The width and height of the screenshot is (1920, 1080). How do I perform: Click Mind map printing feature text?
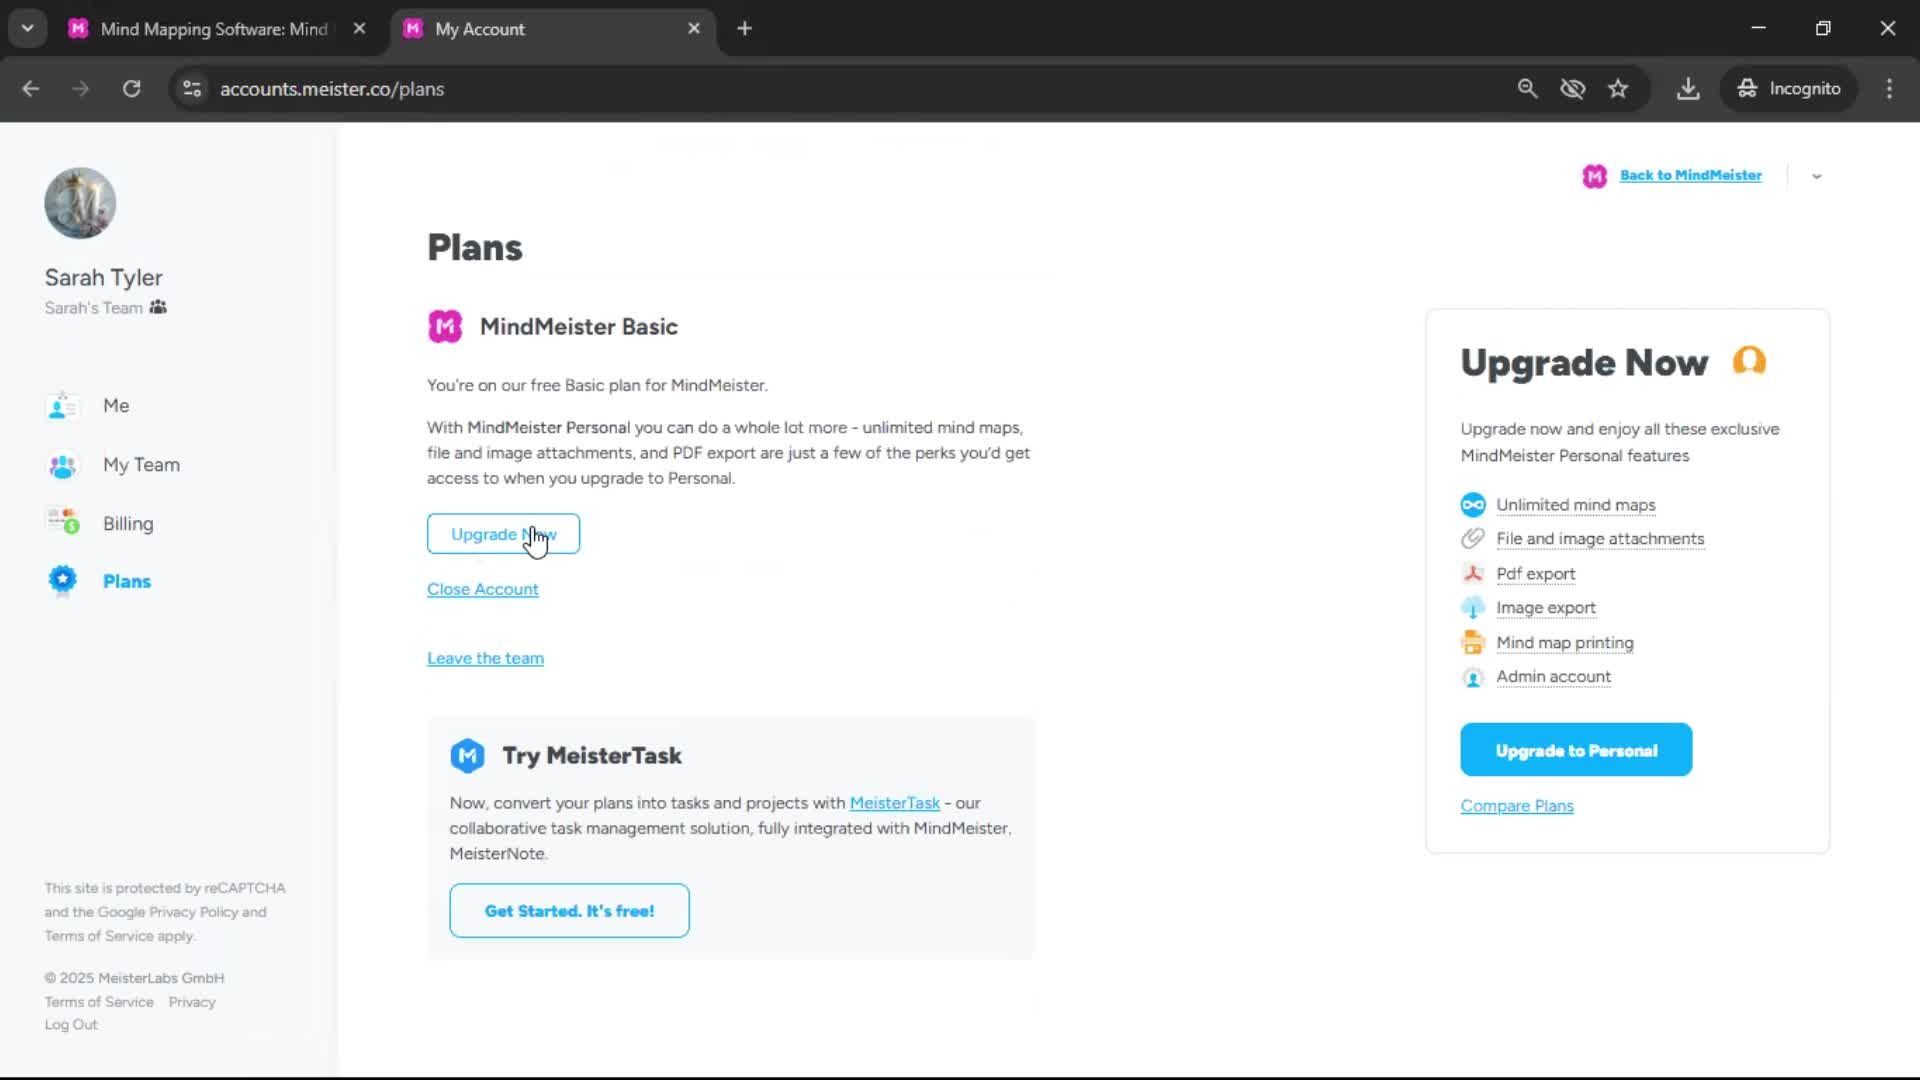pos(1565,643)
